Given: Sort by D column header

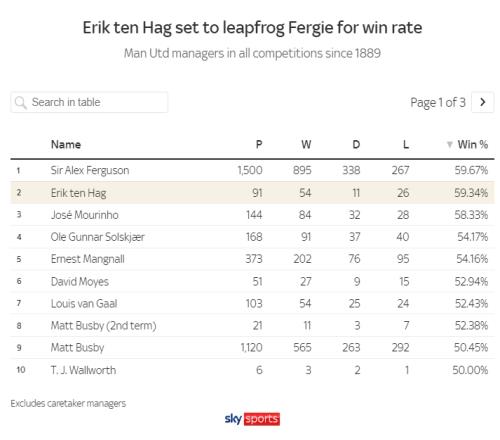Looking at the screenshot, I should click(356, 145).
